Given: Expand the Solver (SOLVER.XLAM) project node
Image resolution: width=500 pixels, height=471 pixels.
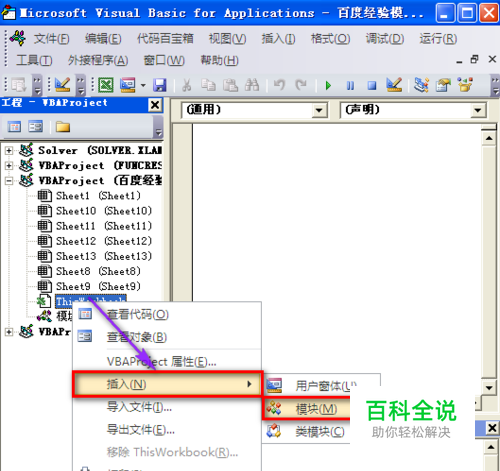Looking at the screenshot, I should pos(9,150).
